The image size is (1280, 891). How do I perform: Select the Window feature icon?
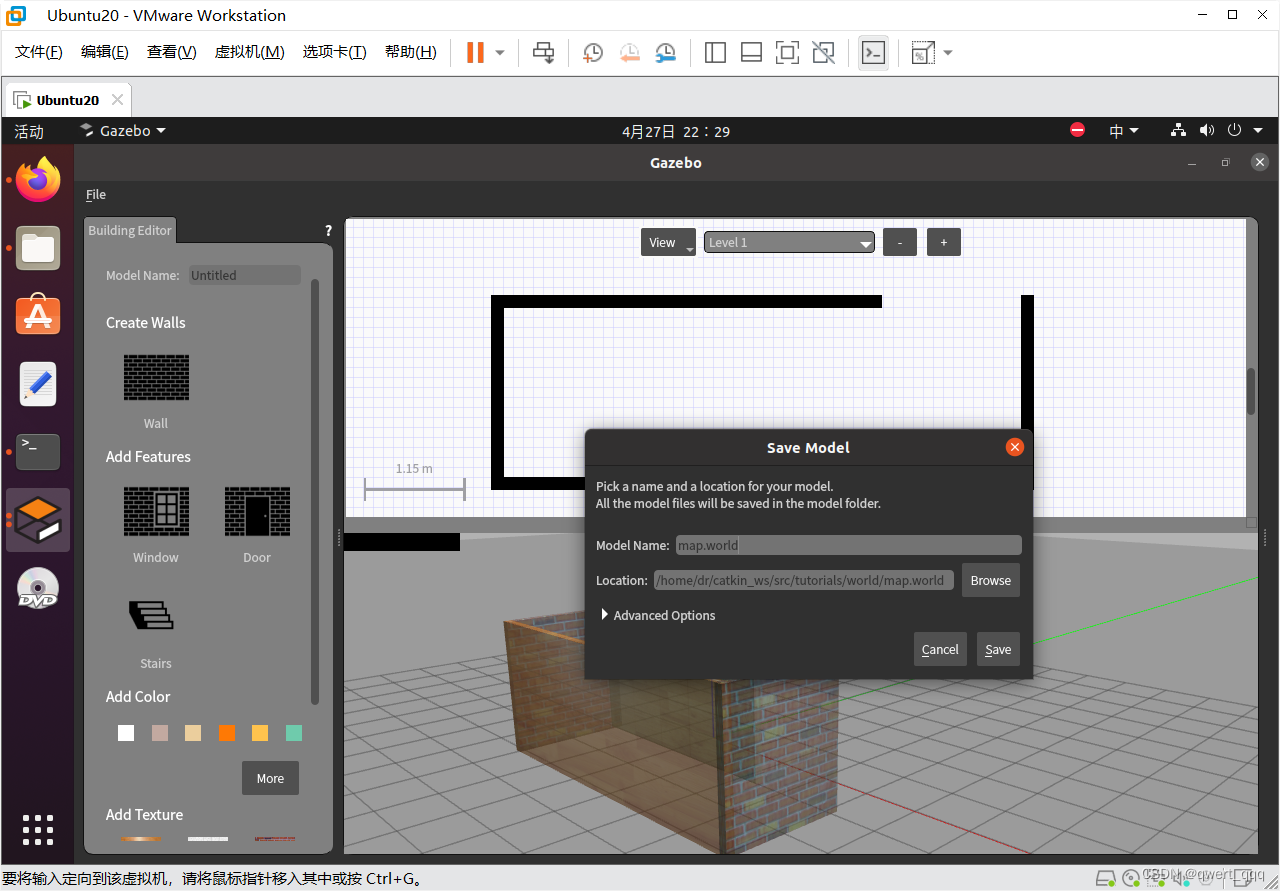[156, 511]
